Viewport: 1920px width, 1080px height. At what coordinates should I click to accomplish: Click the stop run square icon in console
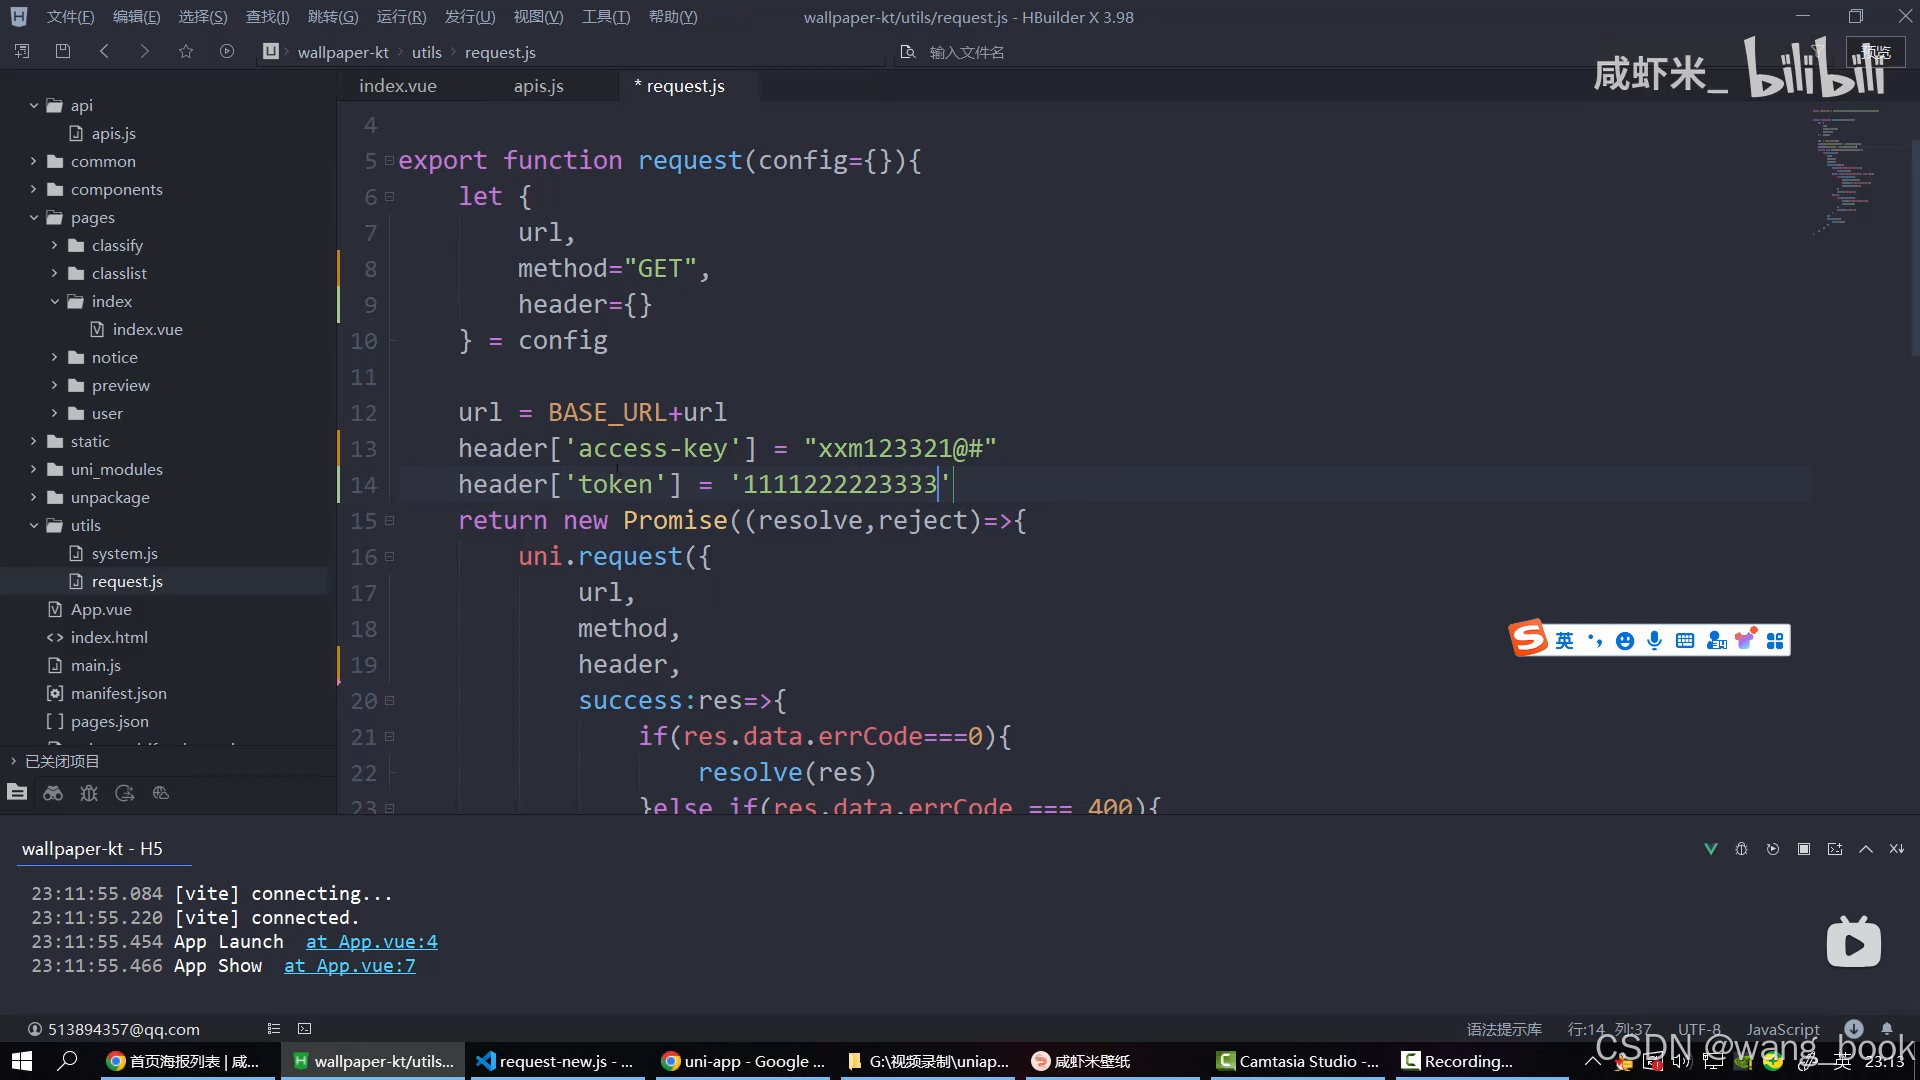coord(1804,849)
